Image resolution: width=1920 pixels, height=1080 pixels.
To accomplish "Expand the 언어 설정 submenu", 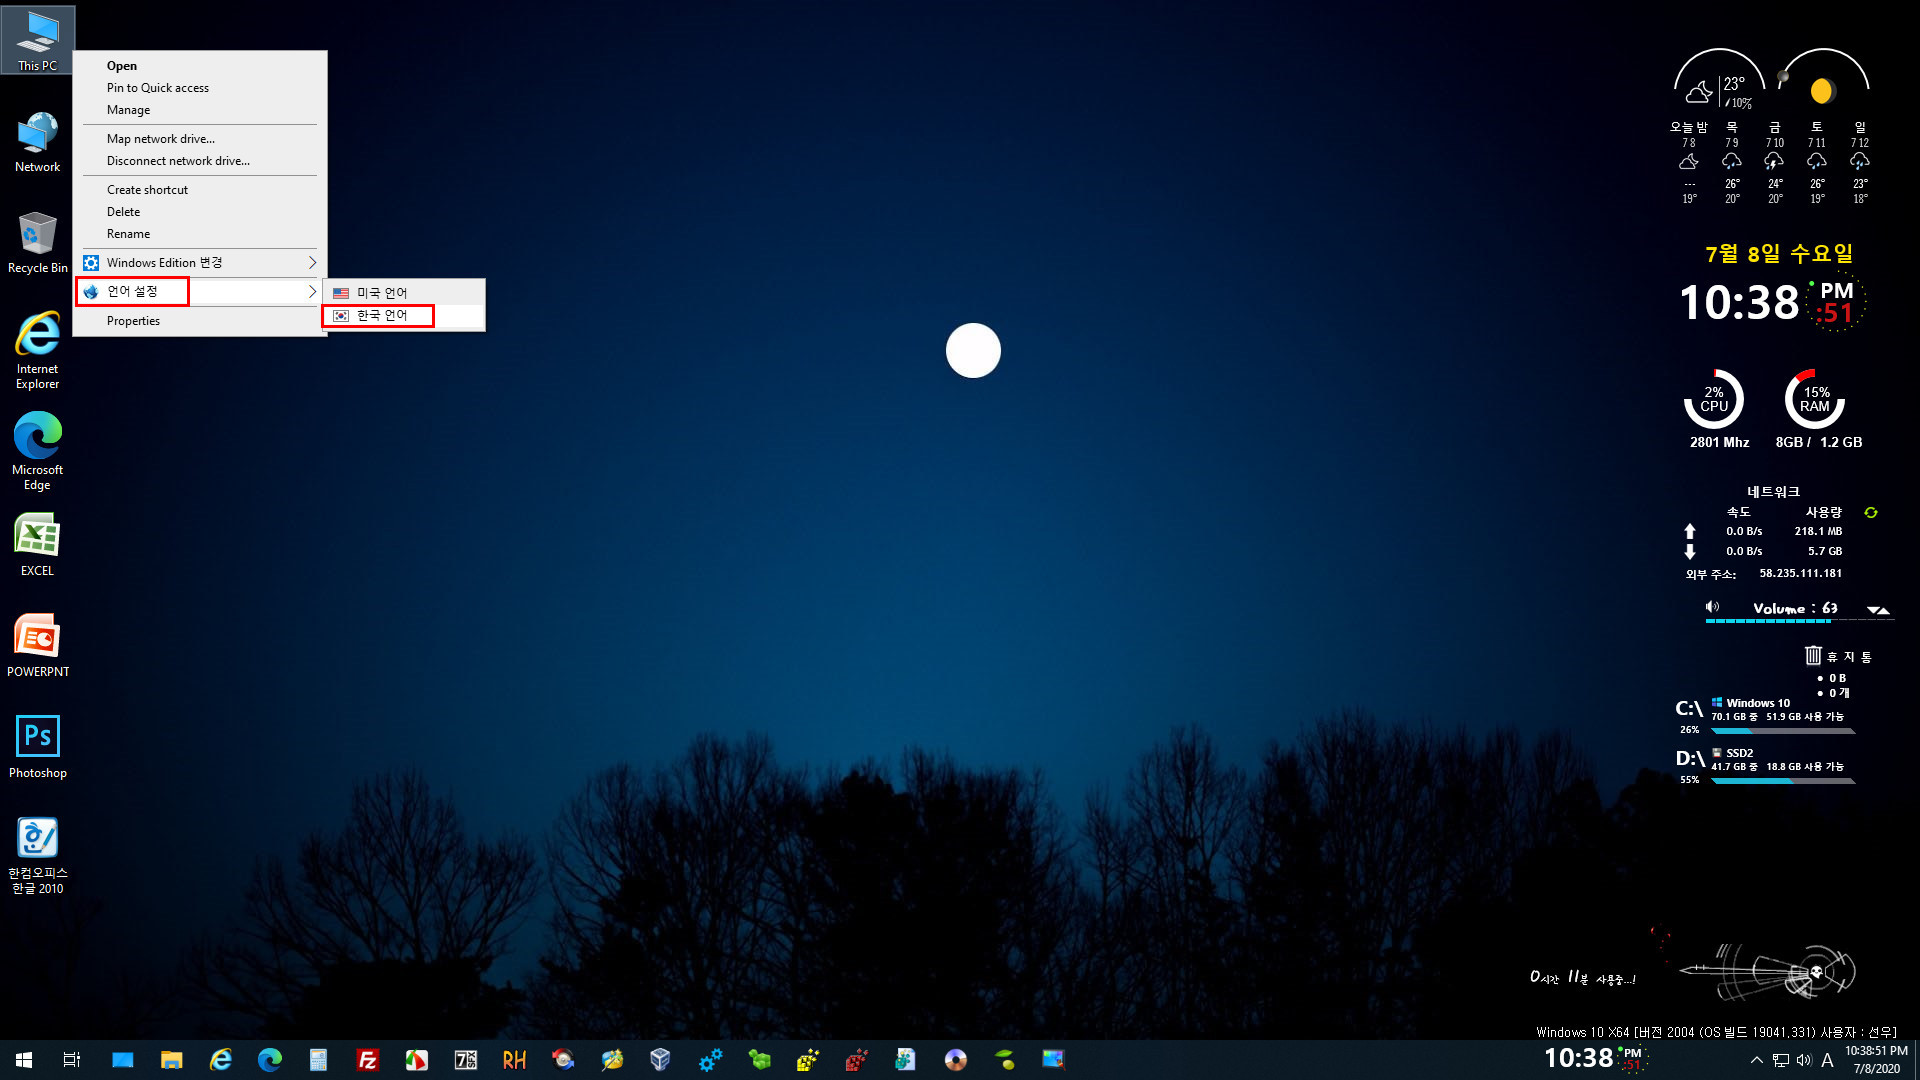I will (x=200, y=291).
